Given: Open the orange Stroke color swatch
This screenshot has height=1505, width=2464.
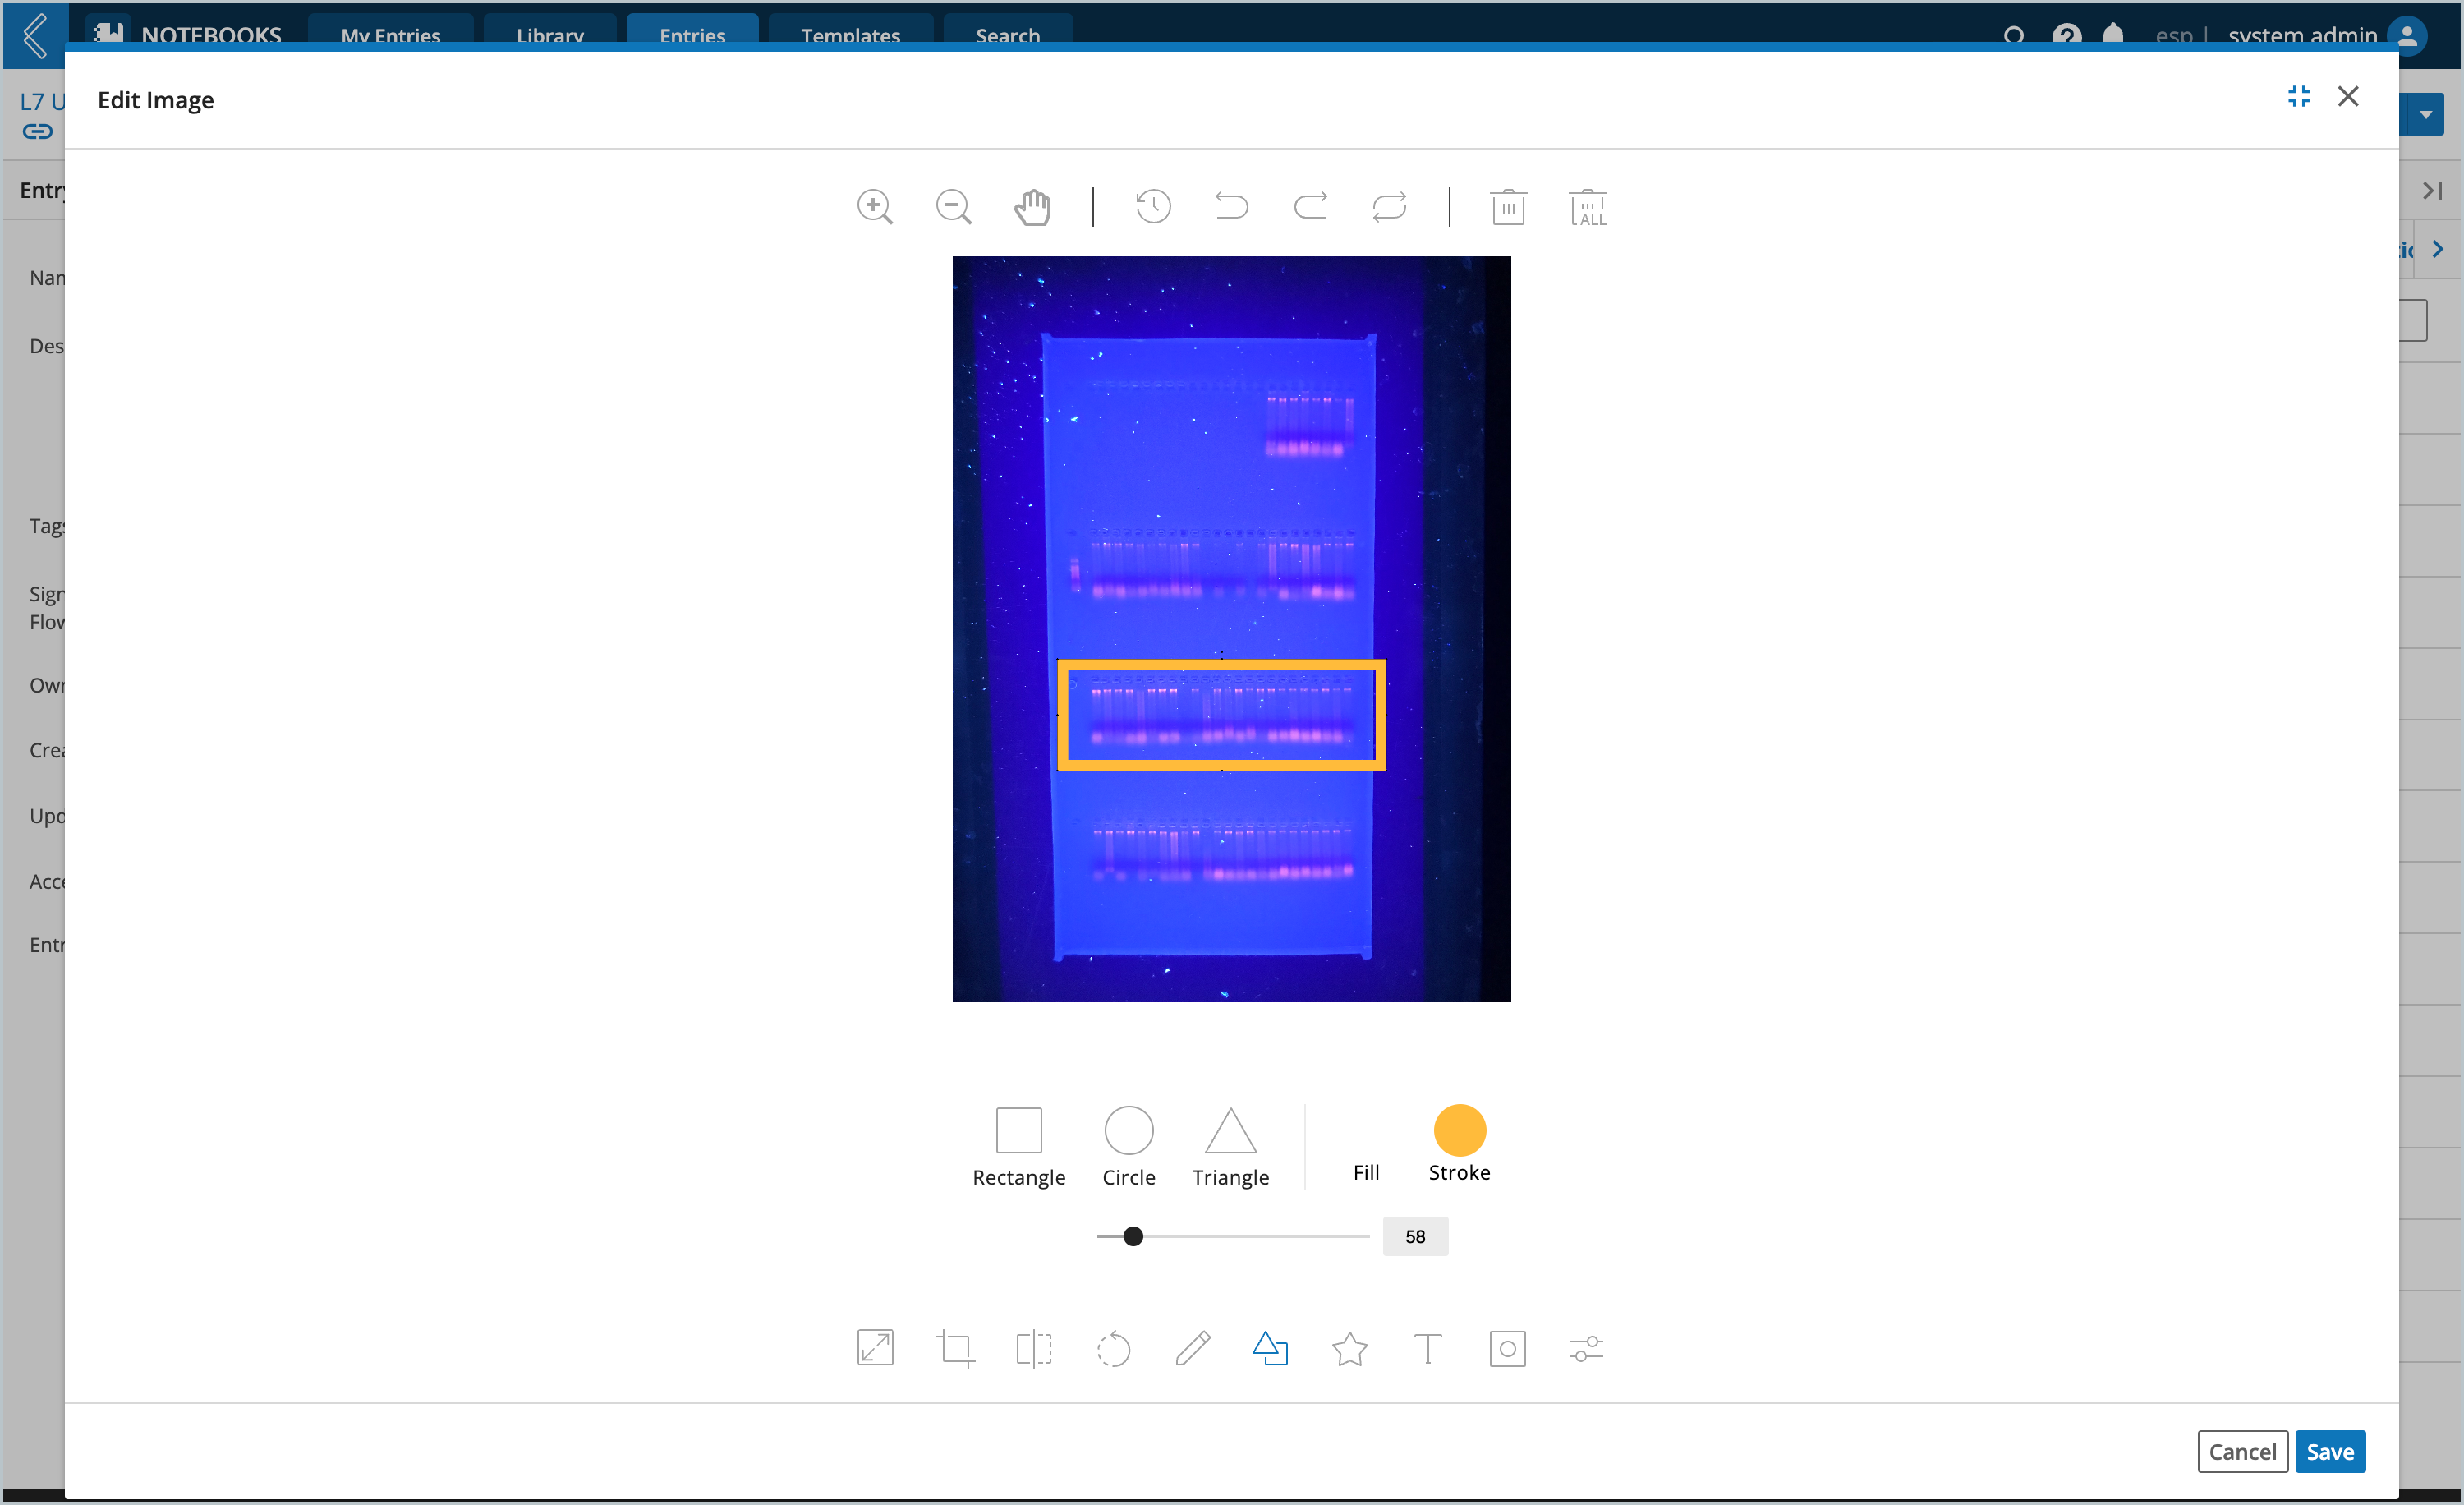Looking at the screenshot, I should coord(1460,1130).
